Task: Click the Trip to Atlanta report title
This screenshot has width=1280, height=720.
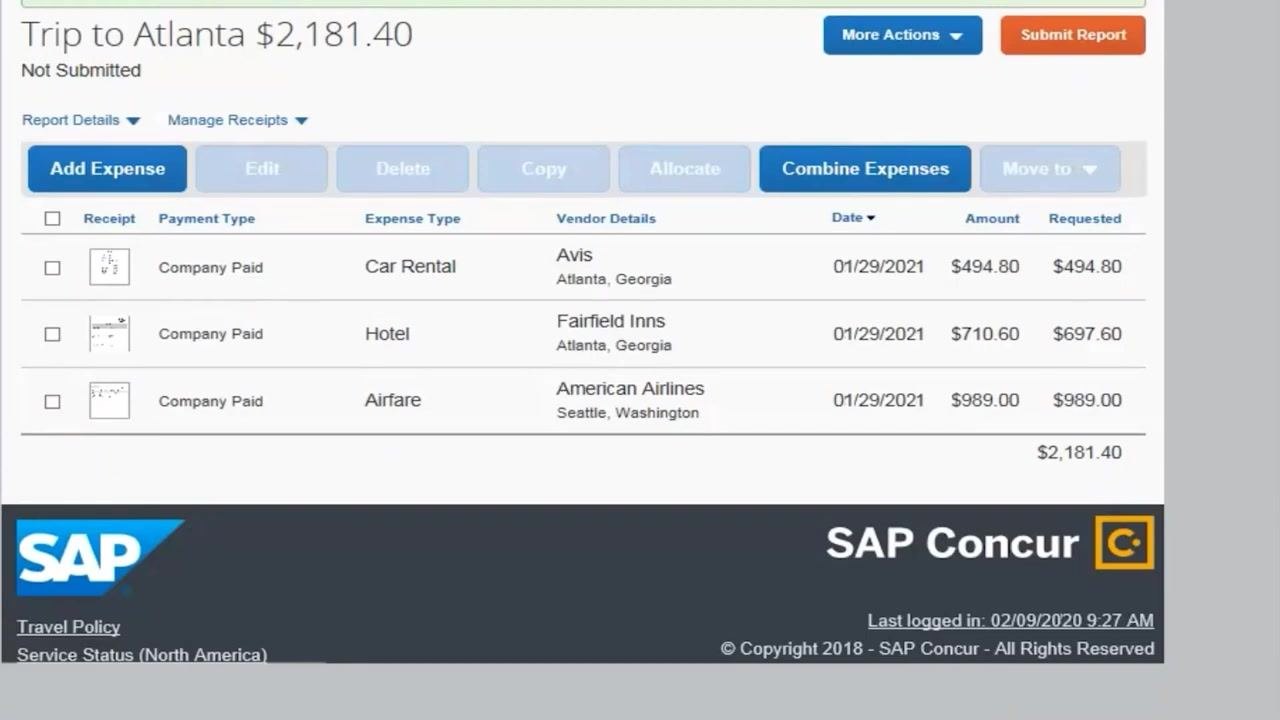Action: (217, 34)
